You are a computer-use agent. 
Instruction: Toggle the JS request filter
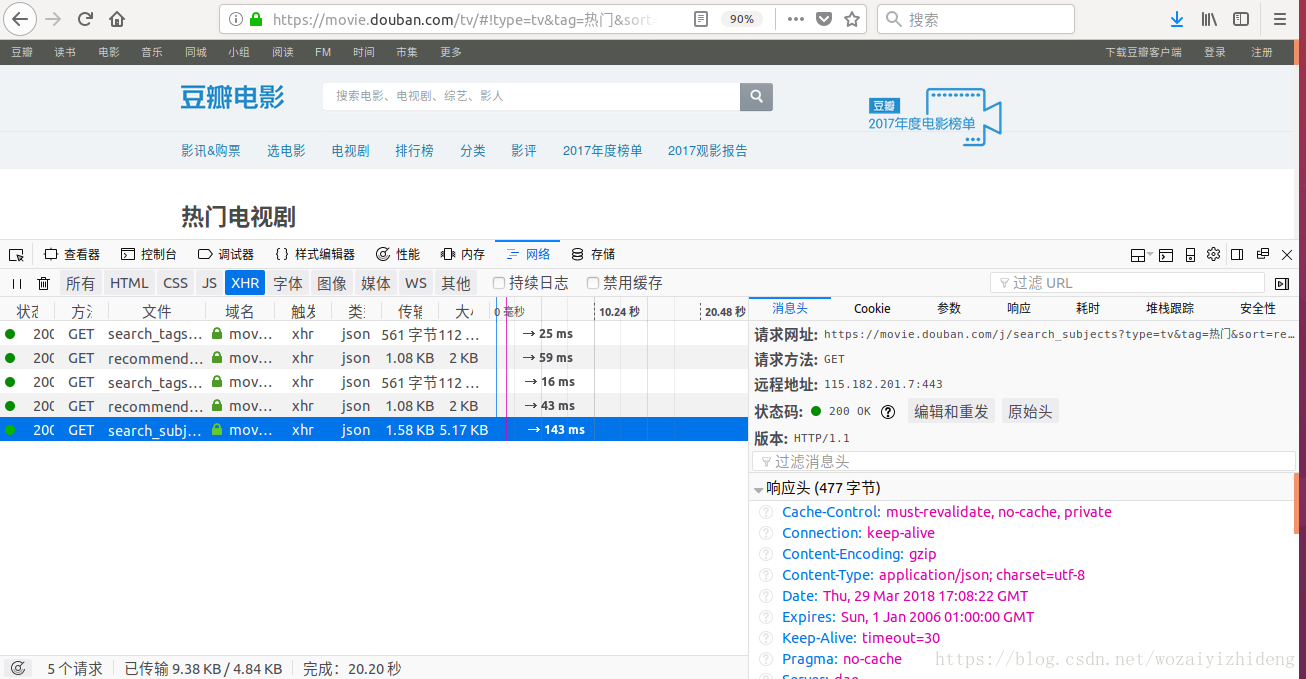click(209, 283)
